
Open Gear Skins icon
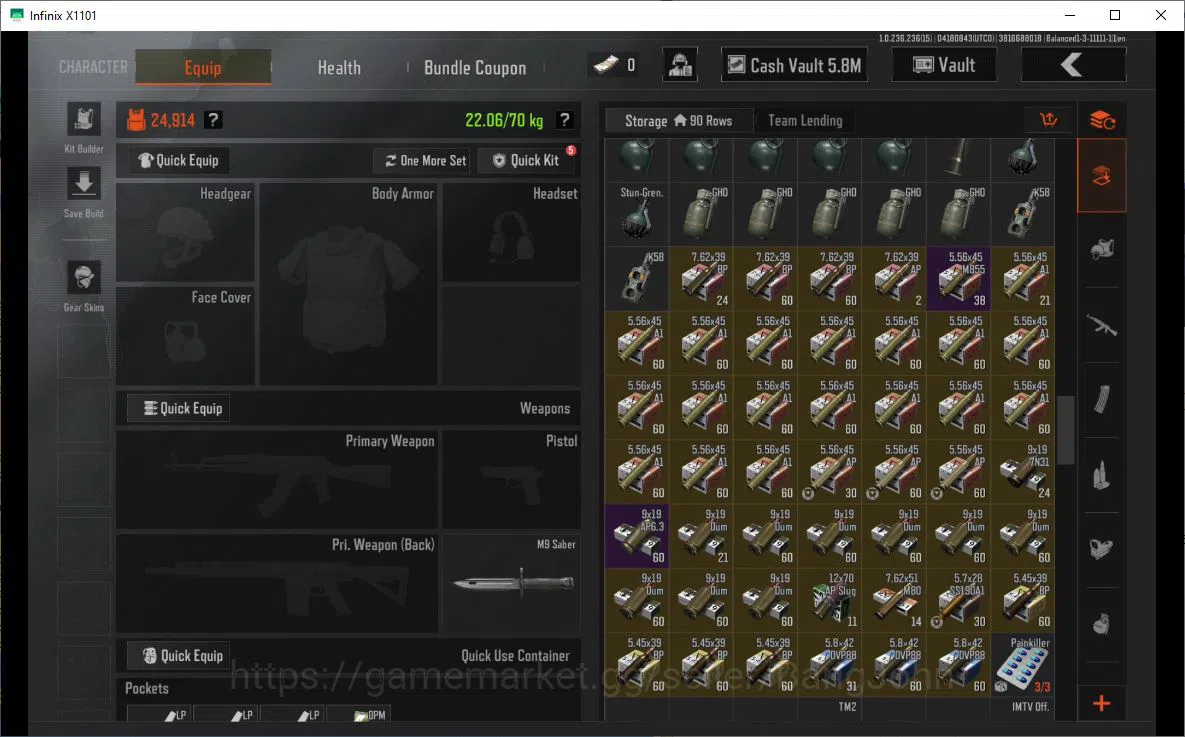coord(84,278)
